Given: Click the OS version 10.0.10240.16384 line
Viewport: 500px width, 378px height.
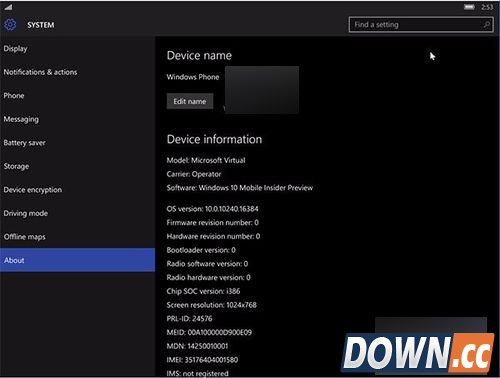Looking at the screenshot, I should 212,209.
